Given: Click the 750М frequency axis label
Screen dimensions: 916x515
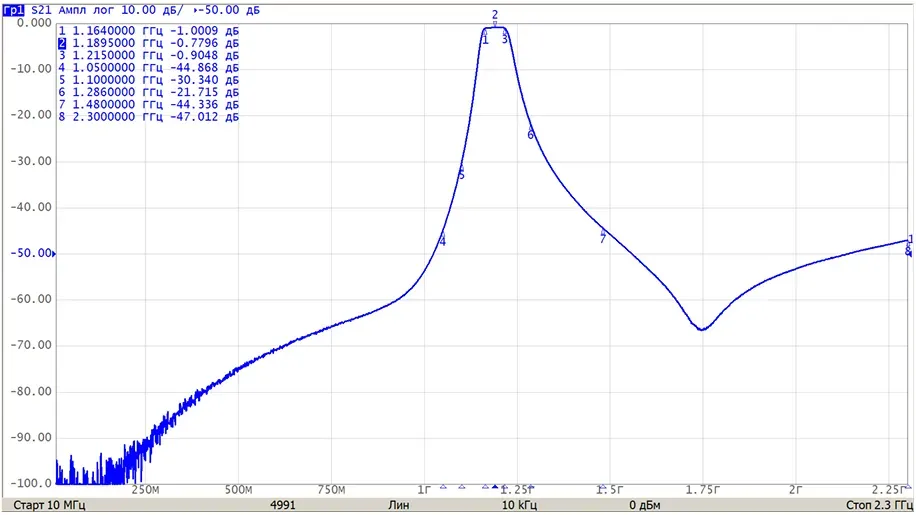Looking at the screenshot, I should [x=331, y=490].
